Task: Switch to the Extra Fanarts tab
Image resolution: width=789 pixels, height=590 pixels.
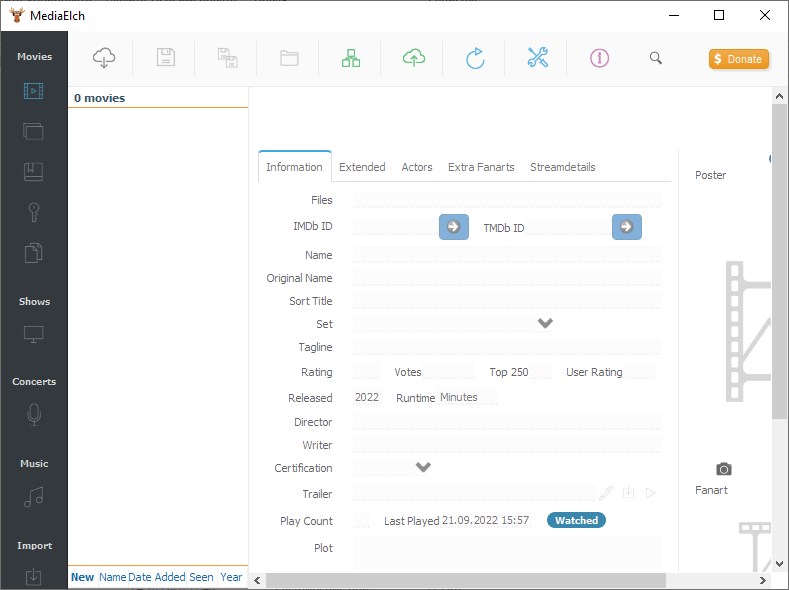Action: 481,167
